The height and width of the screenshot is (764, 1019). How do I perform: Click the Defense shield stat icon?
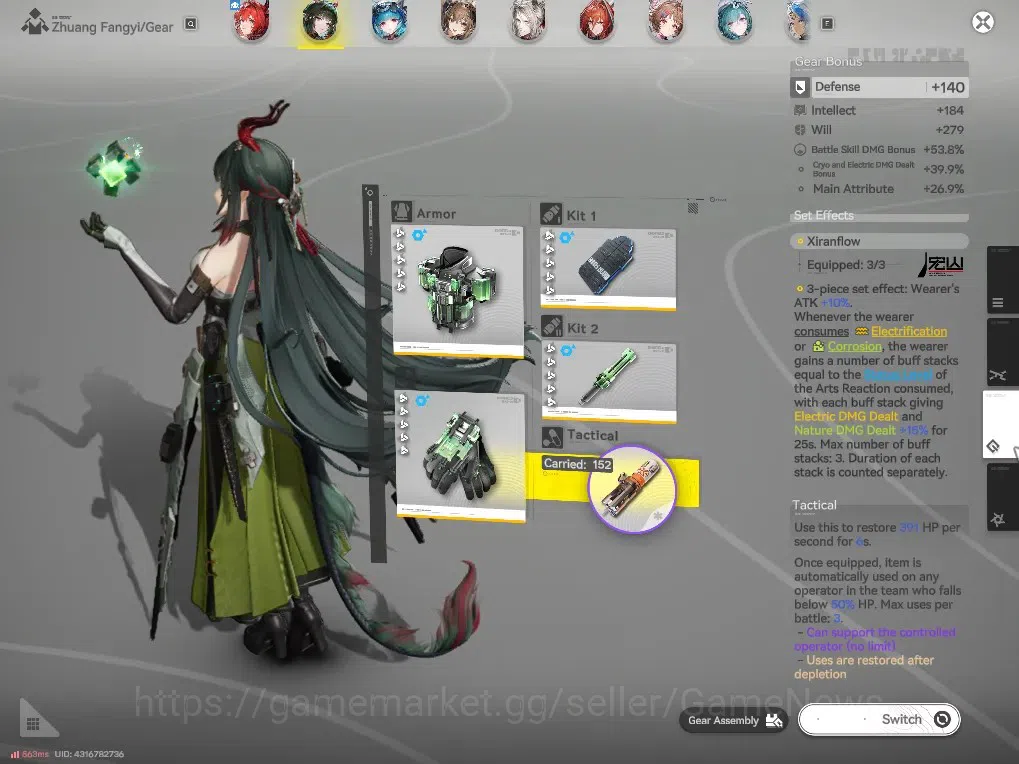(800, 87)
